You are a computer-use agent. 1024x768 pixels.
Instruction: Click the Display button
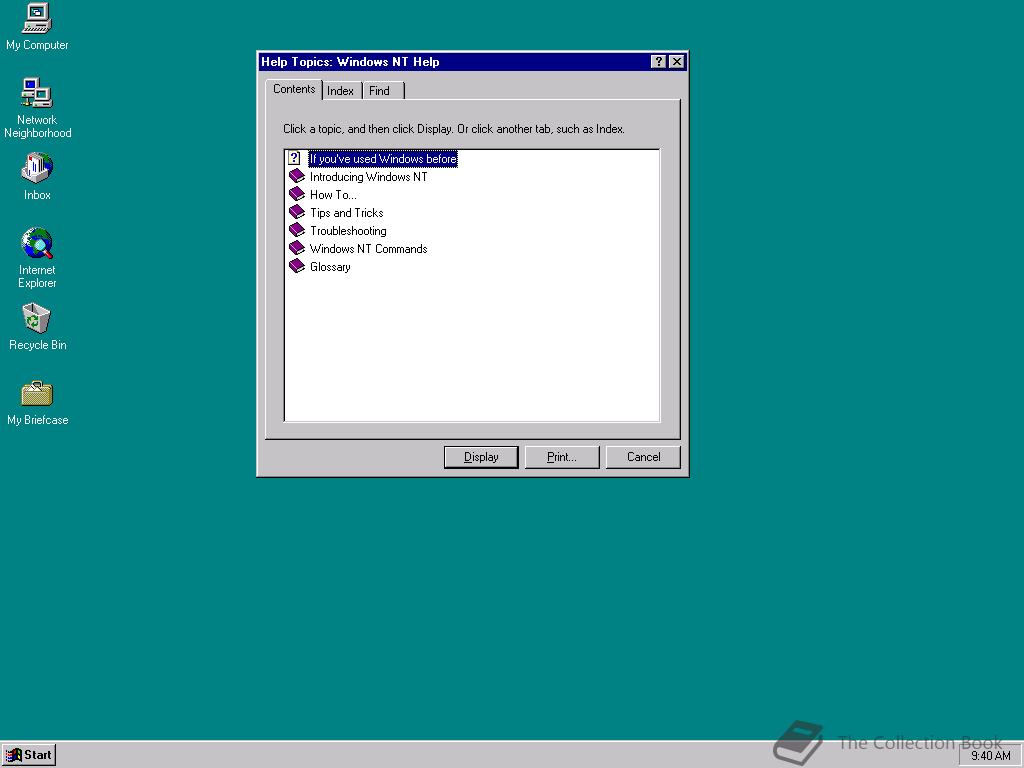(481, 457)
